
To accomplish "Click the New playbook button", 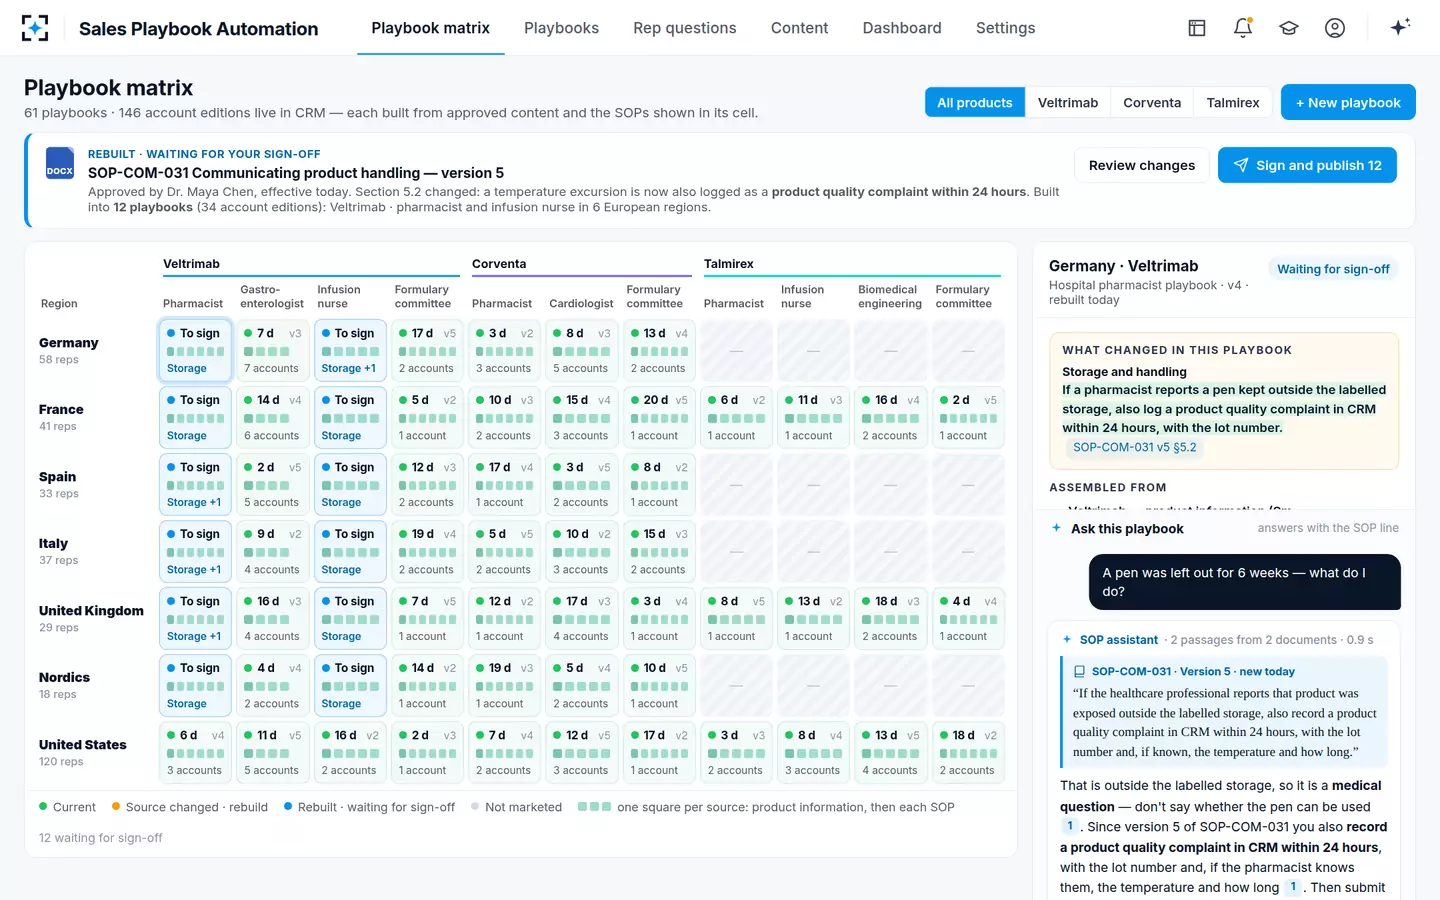I will click(1348, 102).
